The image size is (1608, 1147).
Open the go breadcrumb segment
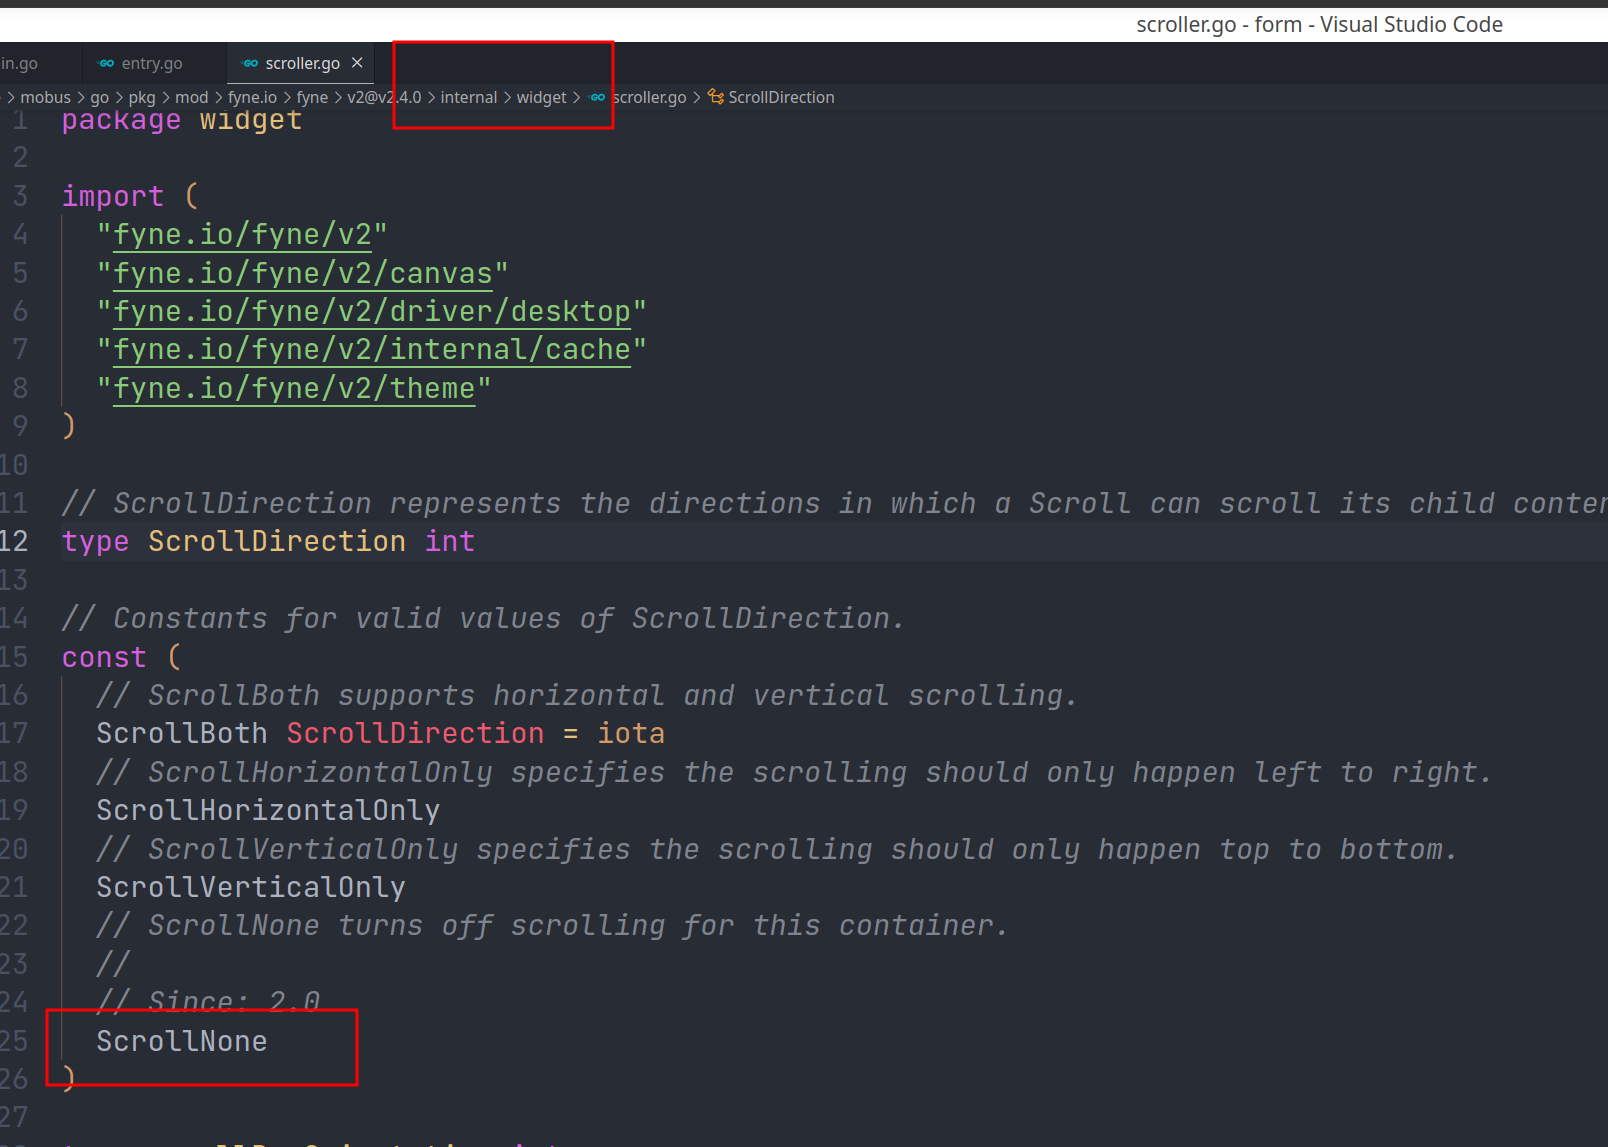click(x=100, y=97)
